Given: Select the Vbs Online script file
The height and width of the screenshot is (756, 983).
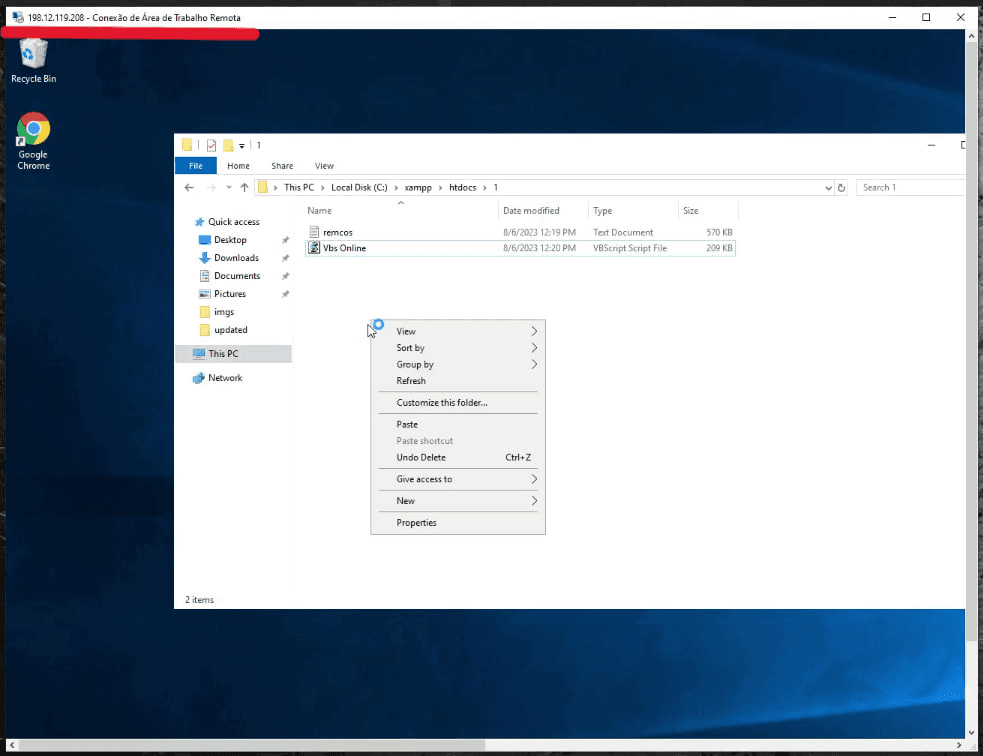Looking at the screenshot, I should (520, 248).
